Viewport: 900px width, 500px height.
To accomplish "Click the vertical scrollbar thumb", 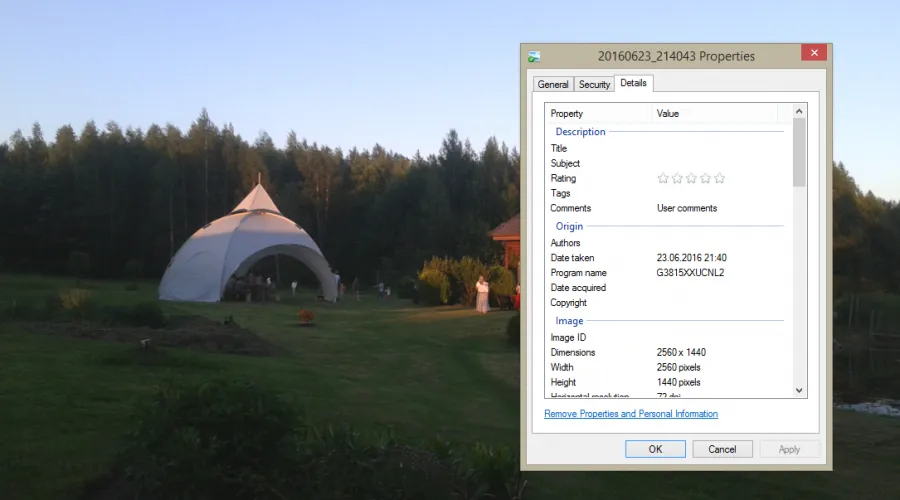I will coord(799,152).
